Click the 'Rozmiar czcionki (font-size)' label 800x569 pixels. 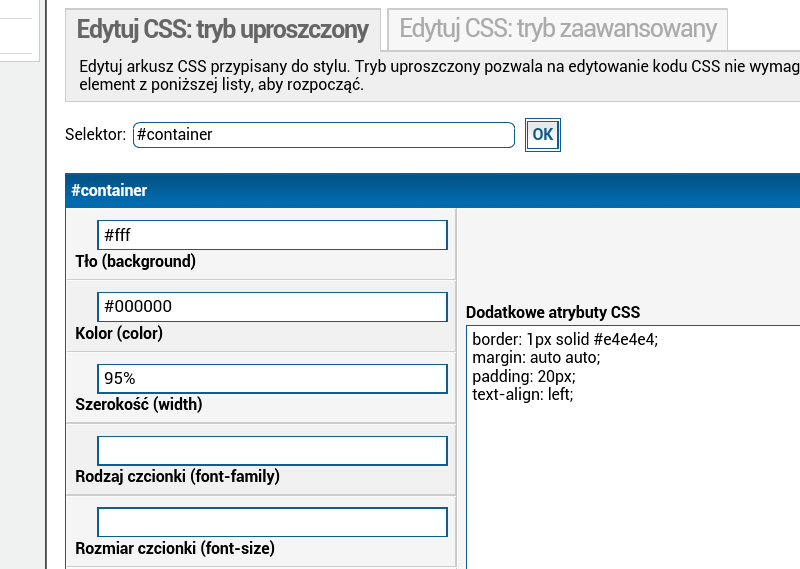tap(175, 548)
